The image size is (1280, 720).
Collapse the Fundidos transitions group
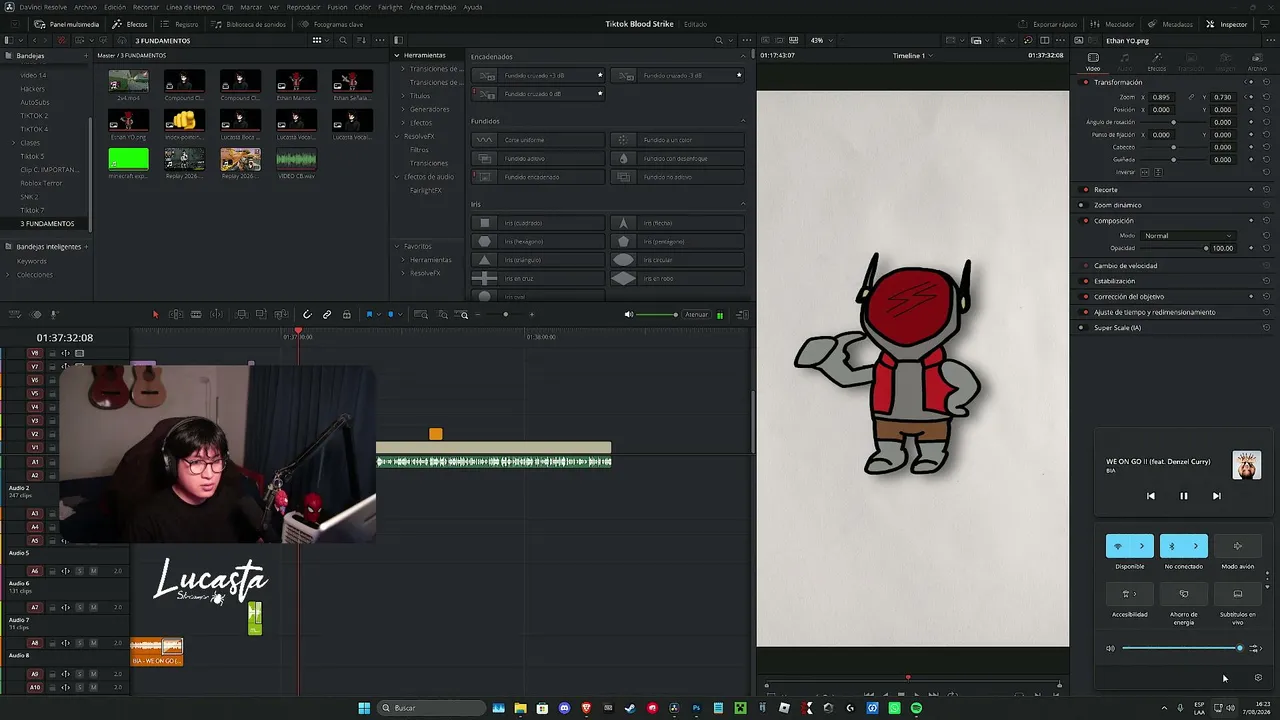coord(742,121)
